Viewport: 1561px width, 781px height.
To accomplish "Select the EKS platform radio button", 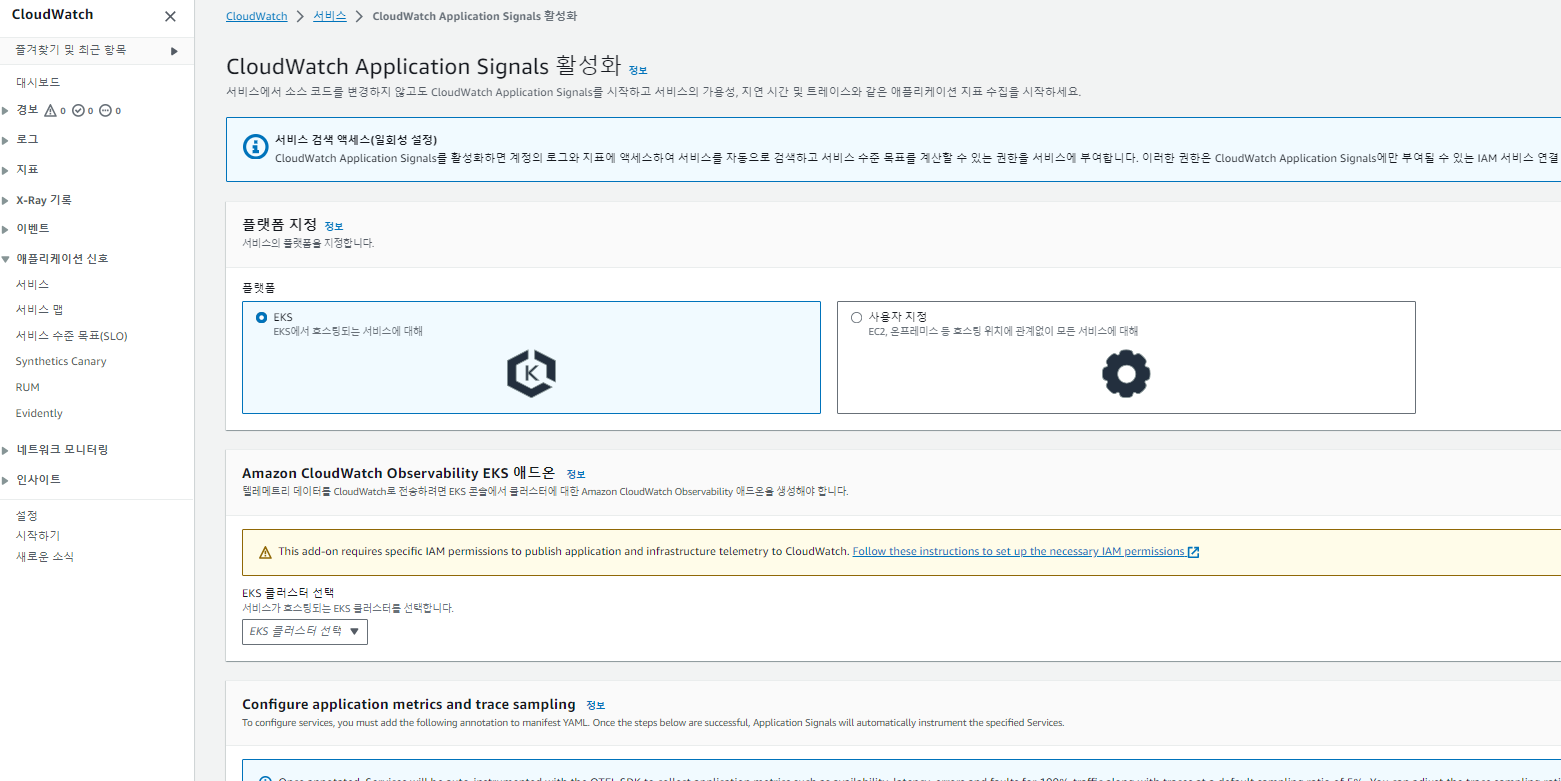I will pyautogui.click(x=262, y=318).
